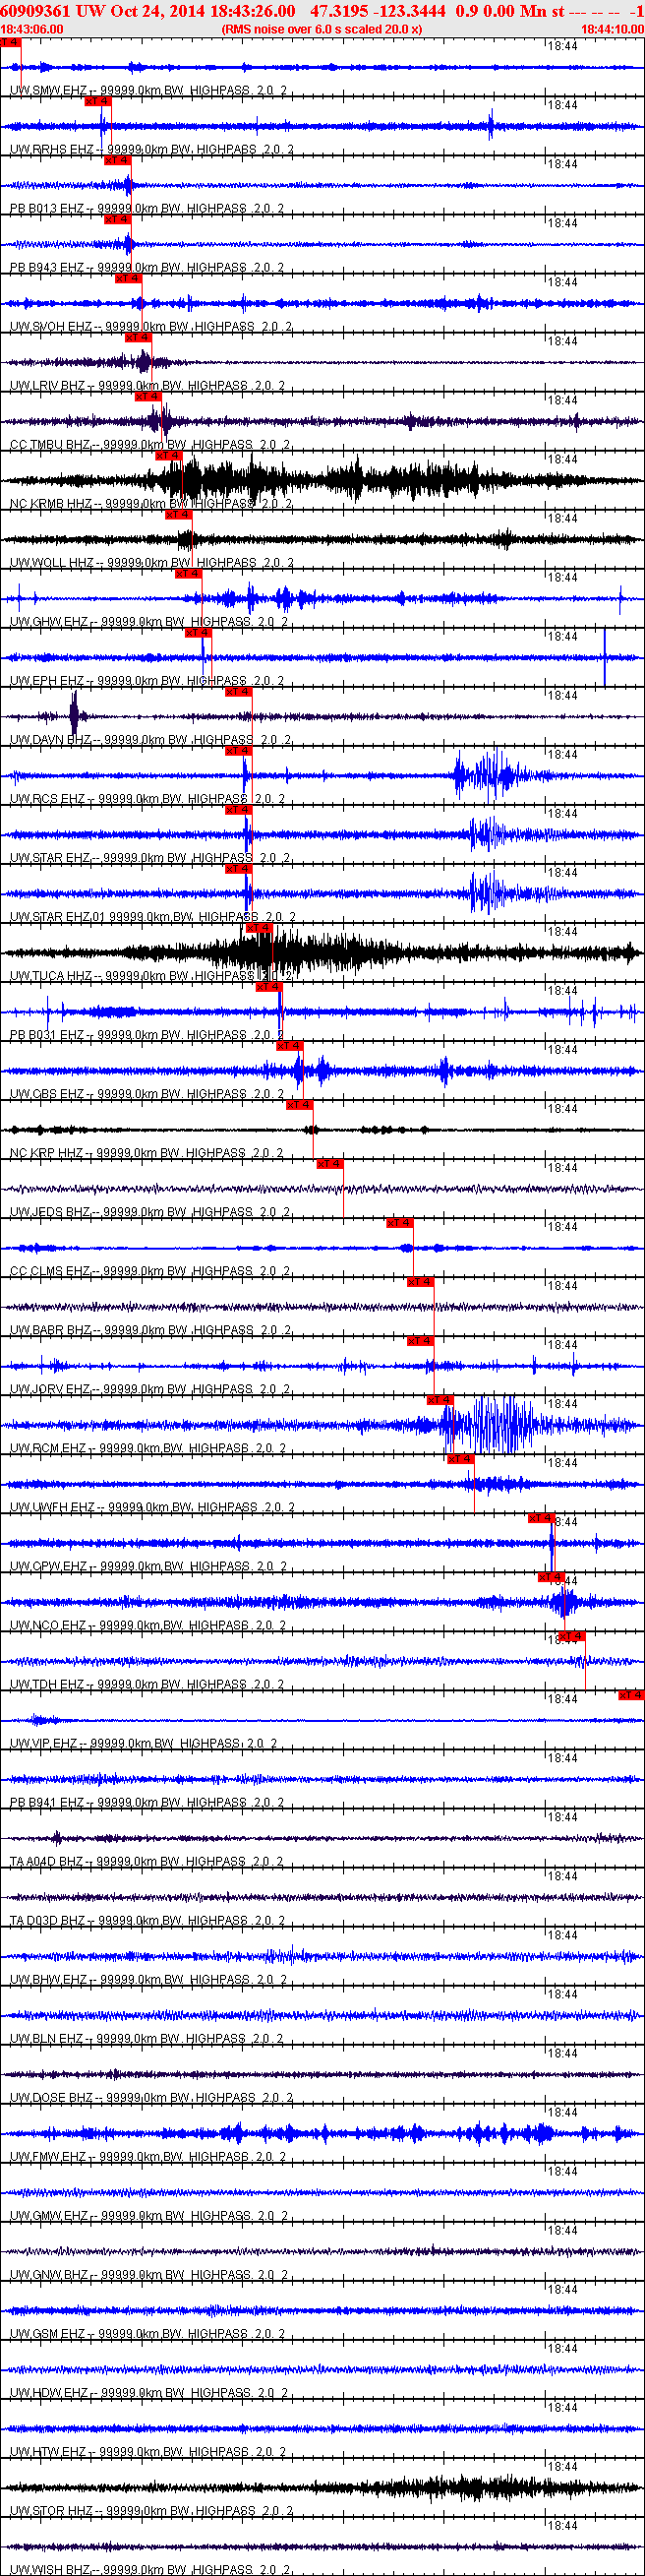645x2576 pixels.
Task: Select the UW.BABR BHZ station label
Action: click(x=150, y=1330)
